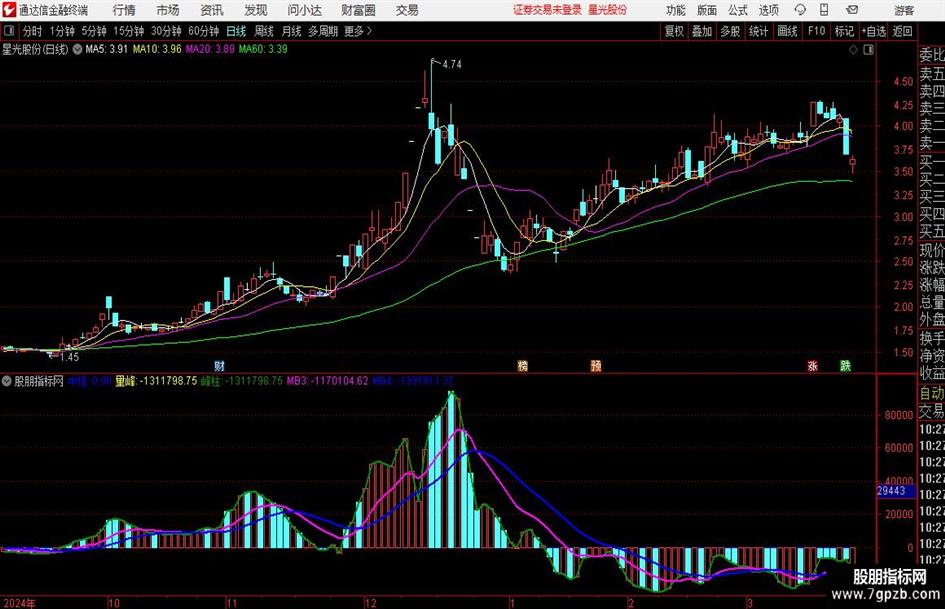The width and height of the screenshot is (945, 609).
Task: Switch to 周线 weekly period
Action: coord(264,31)
